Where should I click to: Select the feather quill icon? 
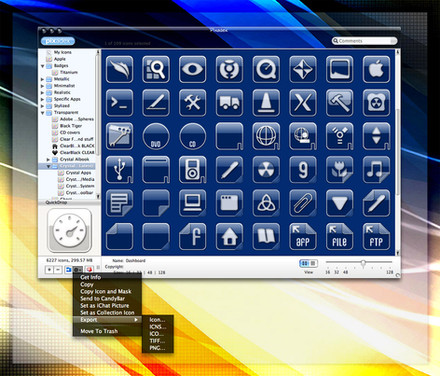tap(119, 69)
